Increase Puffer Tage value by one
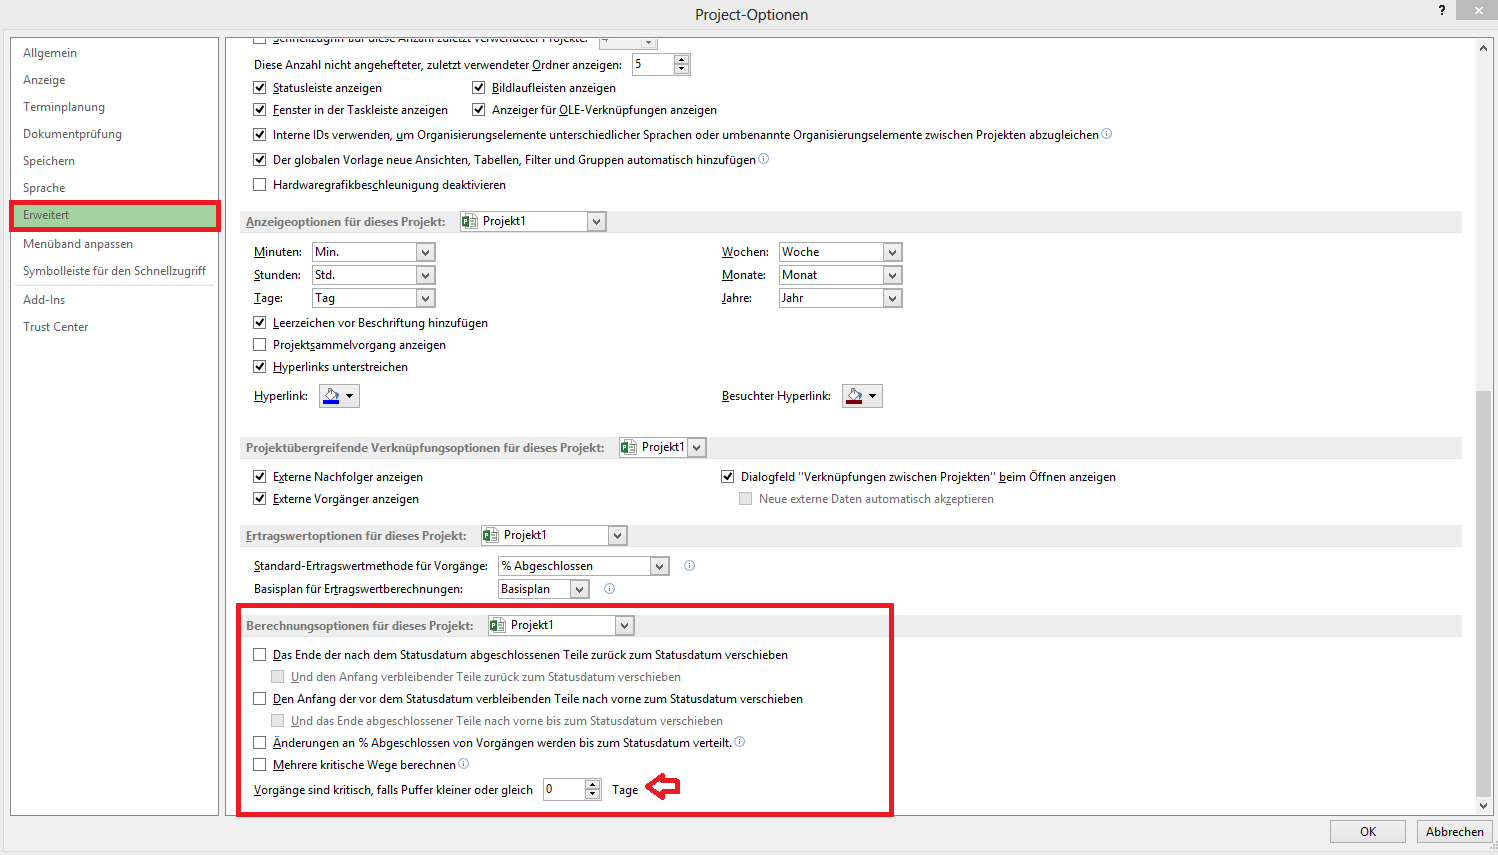 (592, 784)
